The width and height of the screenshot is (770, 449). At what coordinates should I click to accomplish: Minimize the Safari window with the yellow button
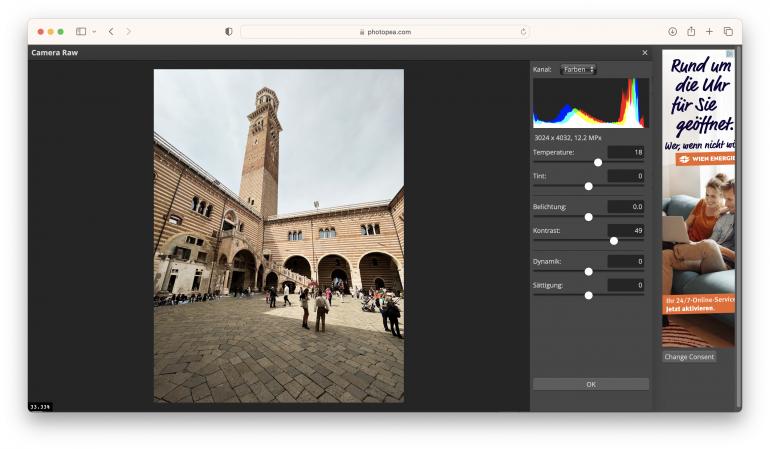pyautogui.click(x=51, y=31)
